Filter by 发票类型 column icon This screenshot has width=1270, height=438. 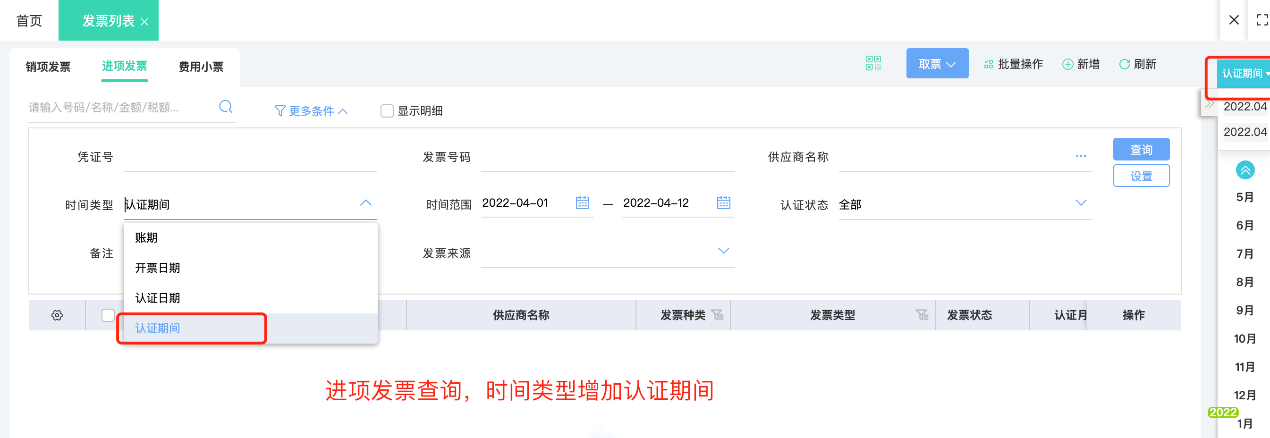(x=922, y=315)
